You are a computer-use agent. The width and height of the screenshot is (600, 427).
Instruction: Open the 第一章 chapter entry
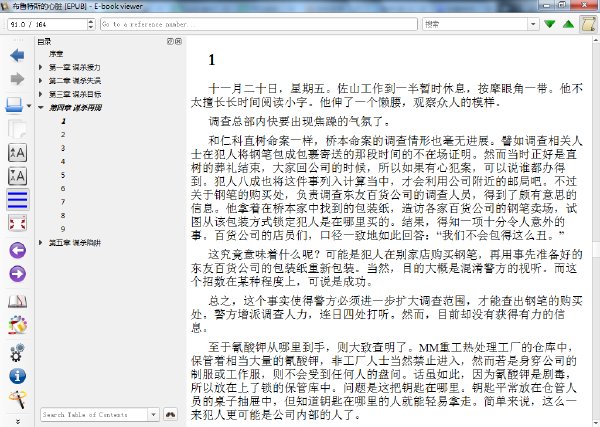[x=75, y=67]
